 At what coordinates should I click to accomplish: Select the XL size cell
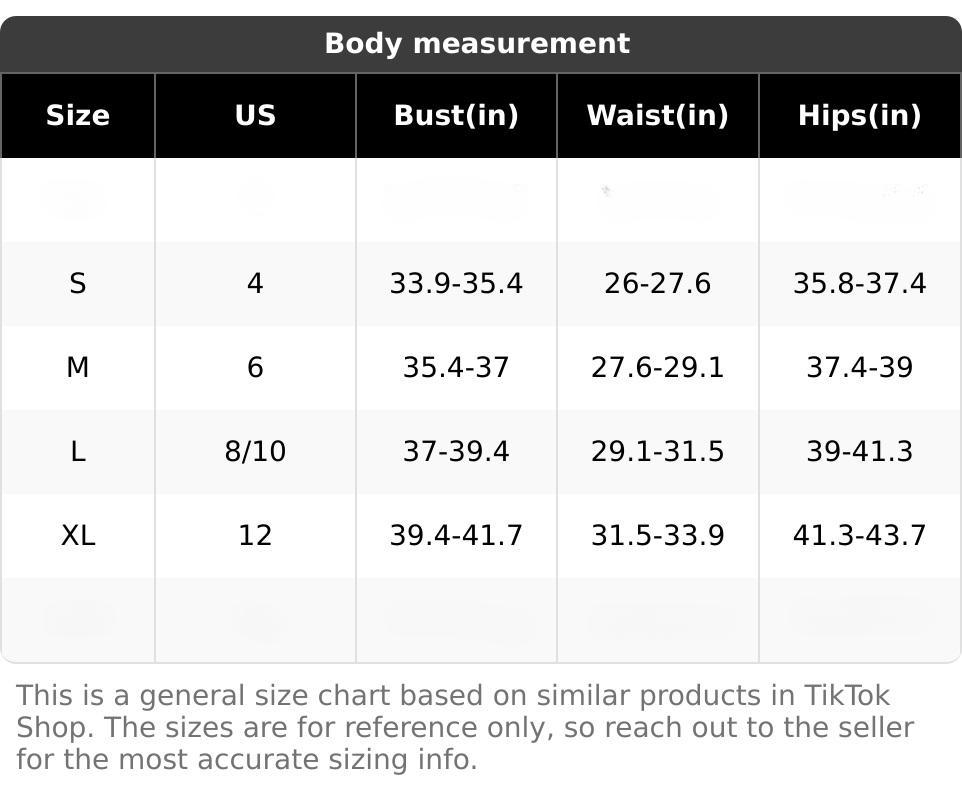click(78, 536)
